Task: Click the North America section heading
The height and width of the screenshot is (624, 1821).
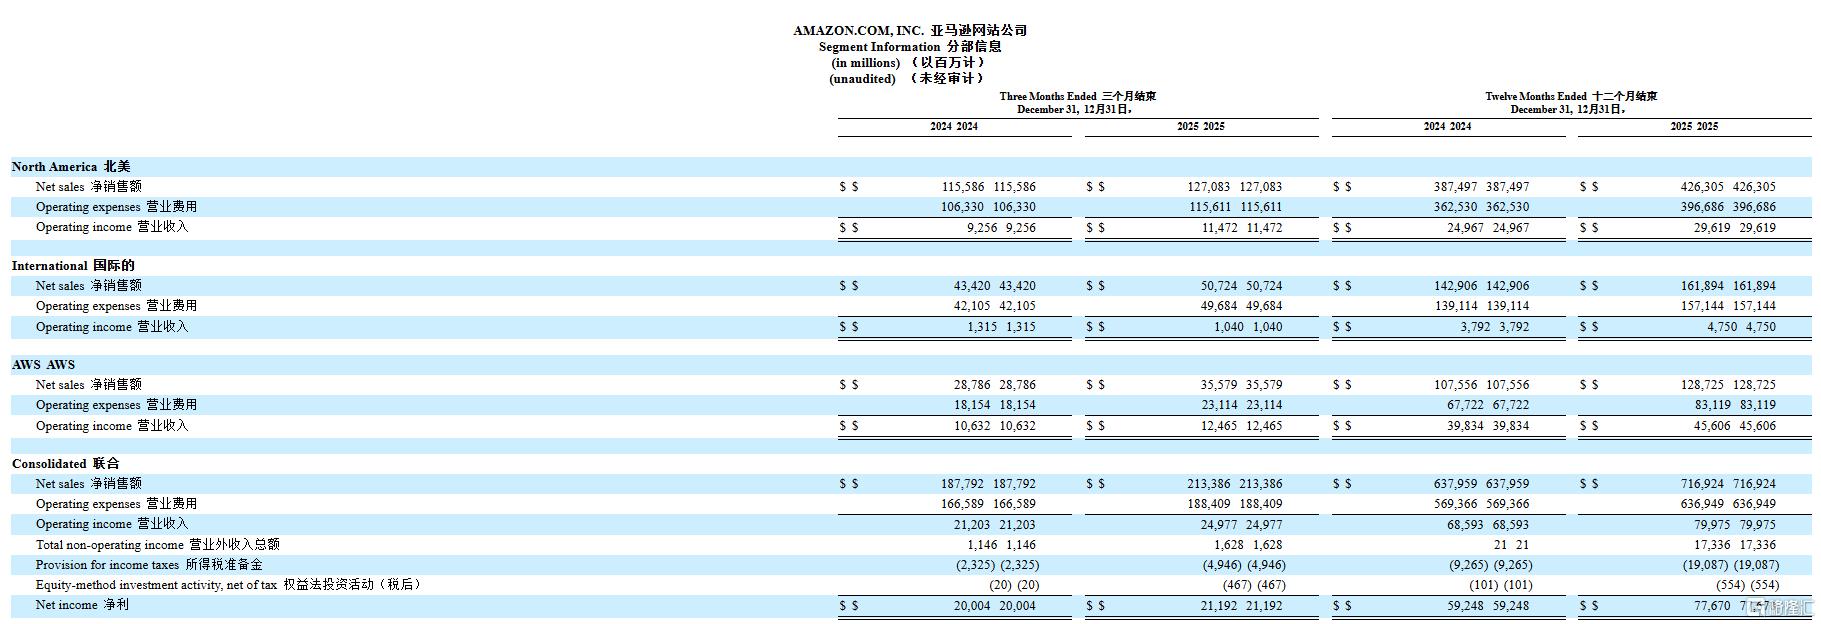Action: click(71, 167)
